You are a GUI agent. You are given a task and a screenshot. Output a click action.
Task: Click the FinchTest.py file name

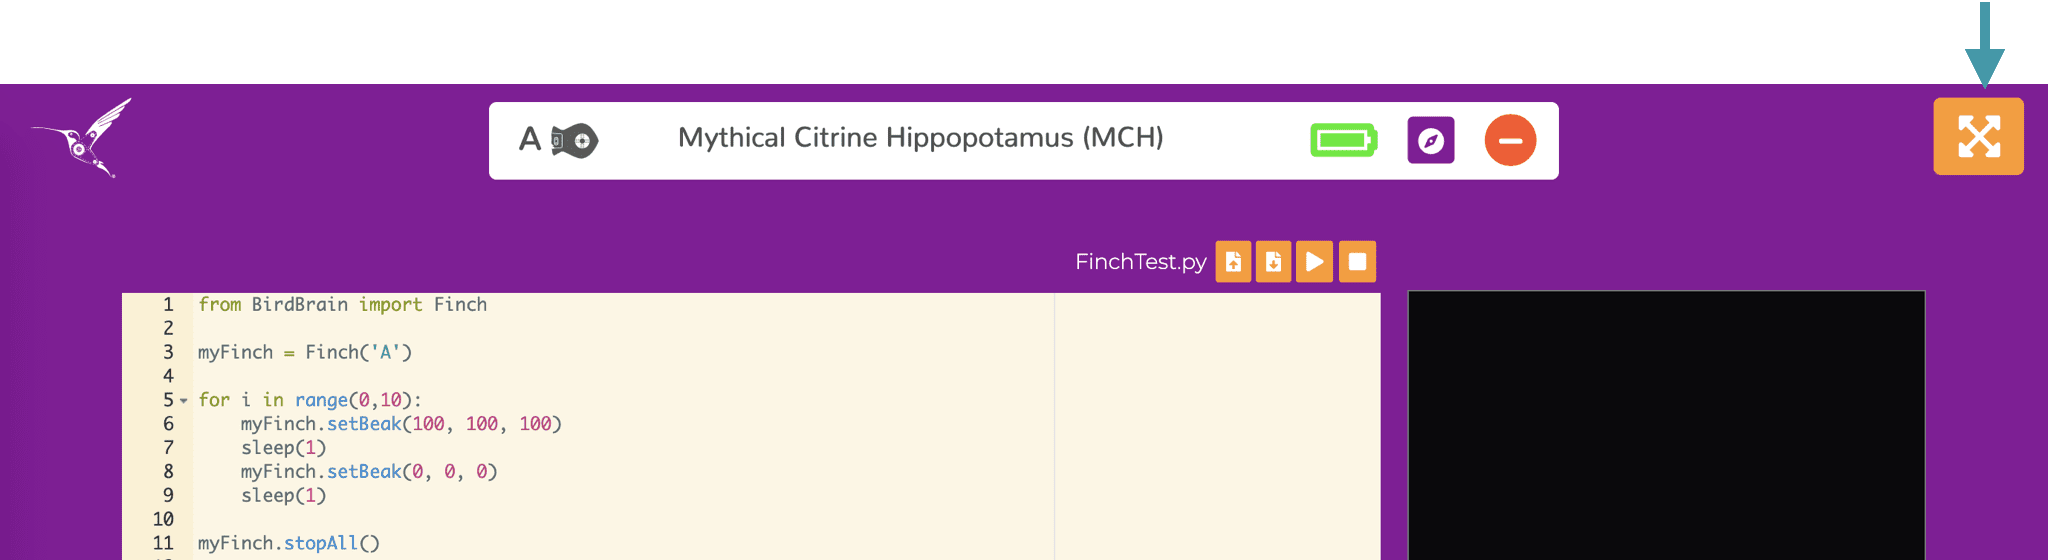(1140, 262)
